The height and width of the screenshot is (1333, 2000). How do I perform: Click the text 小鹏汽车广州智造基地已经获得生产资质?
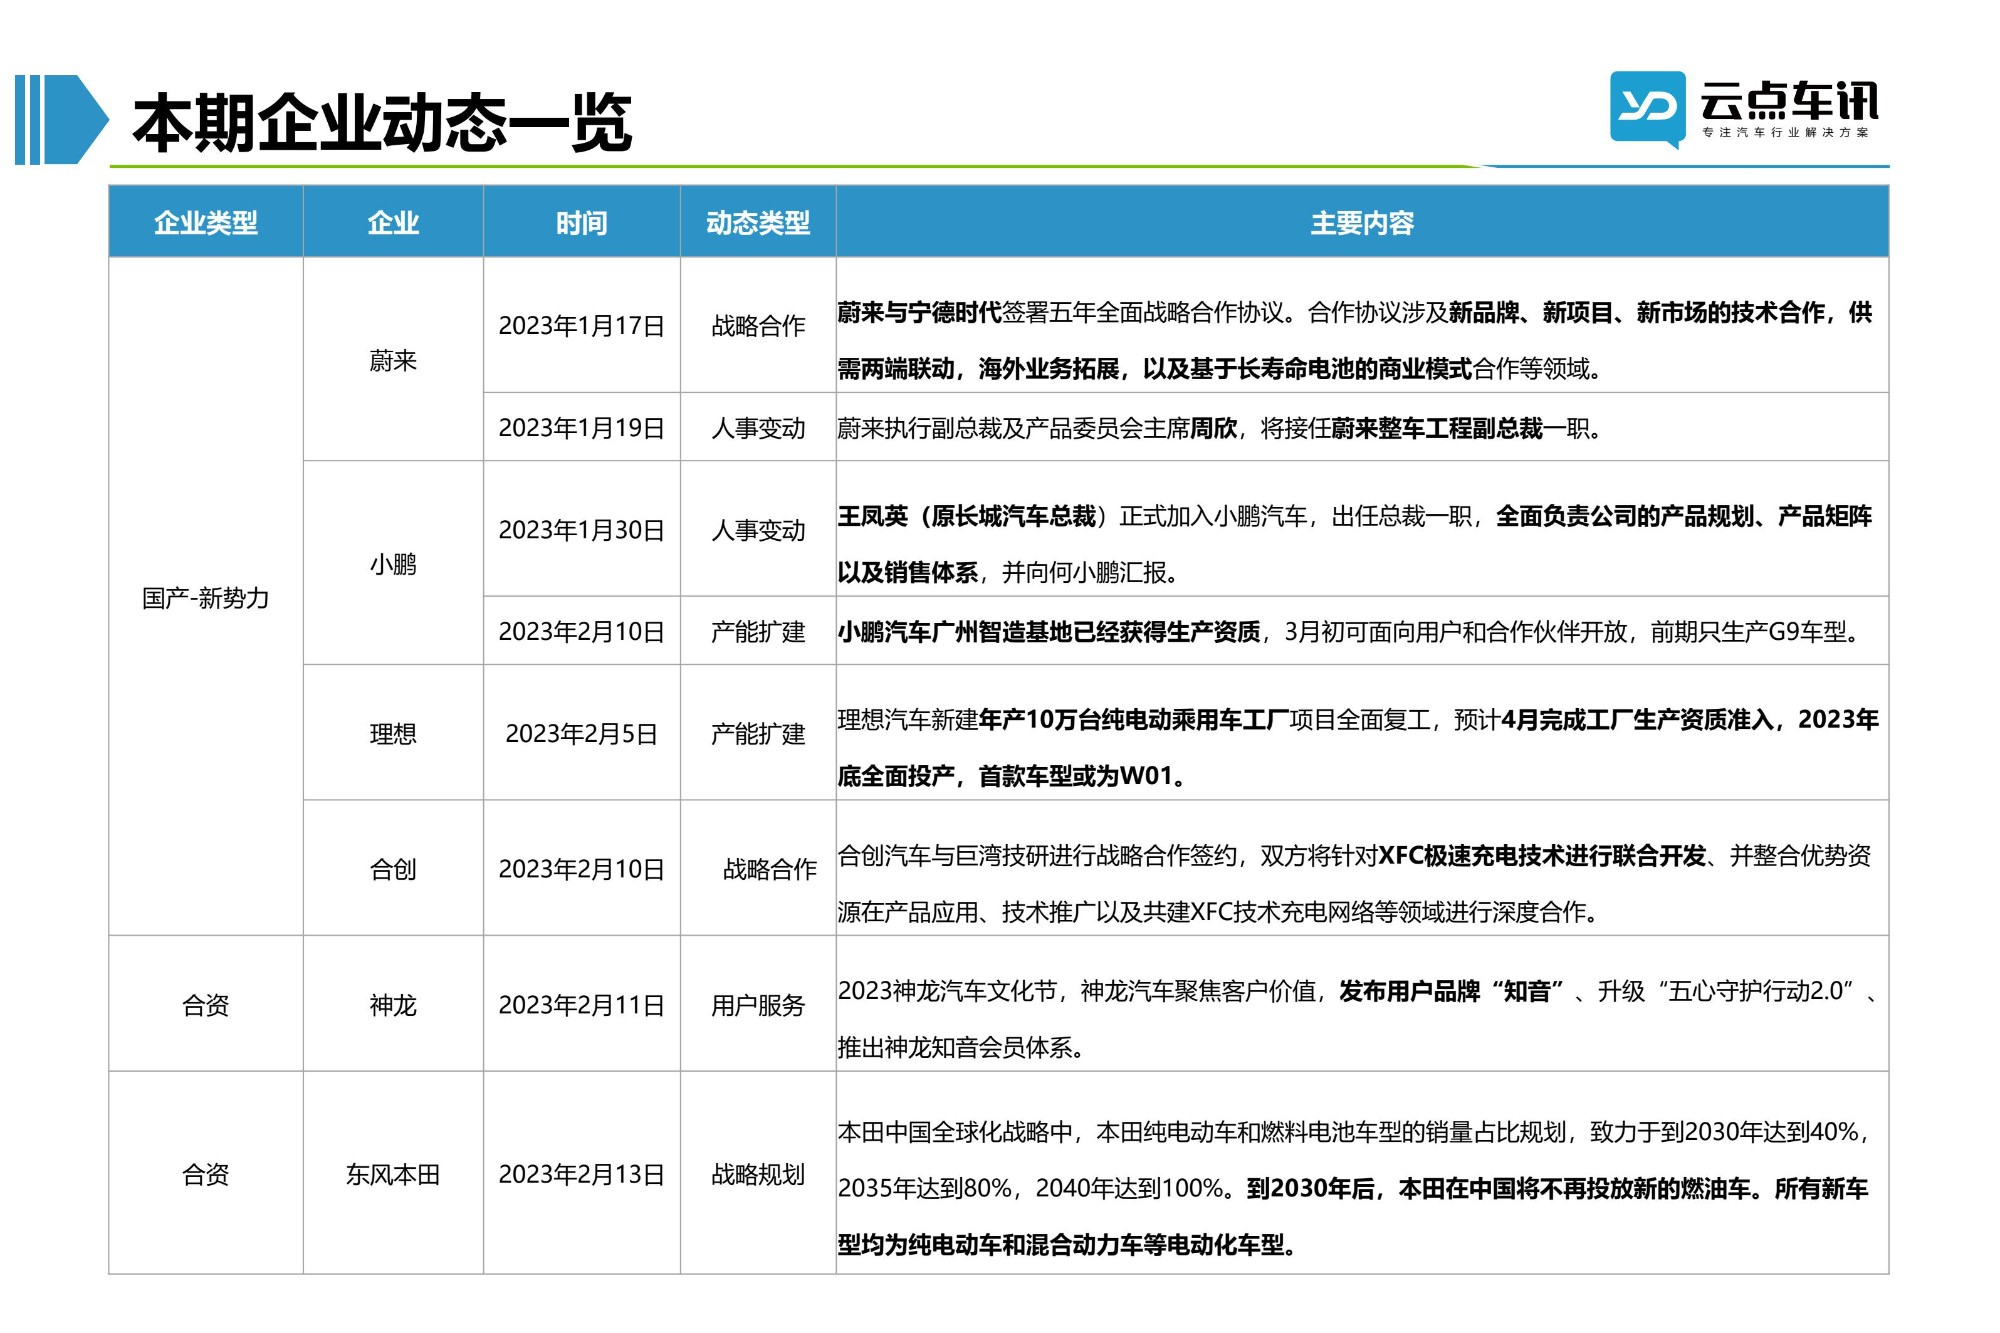click(1049, 632)
